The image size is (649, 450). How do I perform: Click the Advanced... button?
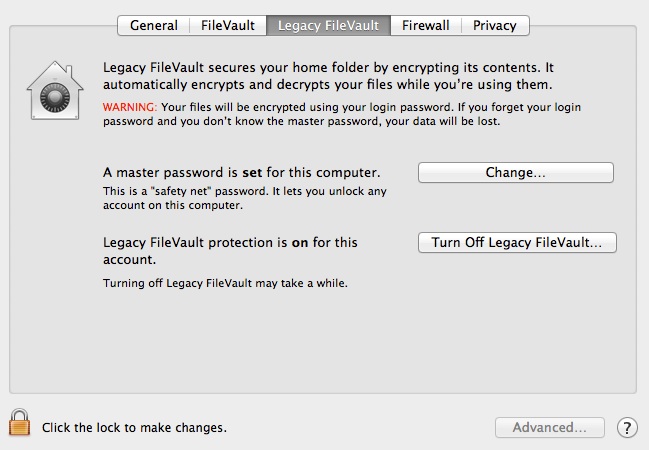pyautogui.click(x=549, y=427)
